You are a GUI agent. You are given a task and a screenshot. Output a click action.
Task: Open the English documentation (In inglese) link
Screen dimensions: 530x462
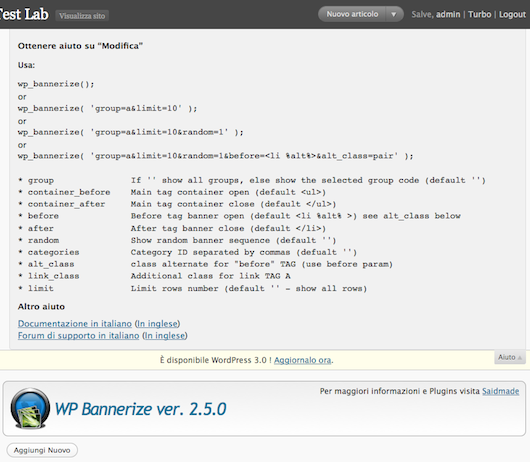coord(158,323)
